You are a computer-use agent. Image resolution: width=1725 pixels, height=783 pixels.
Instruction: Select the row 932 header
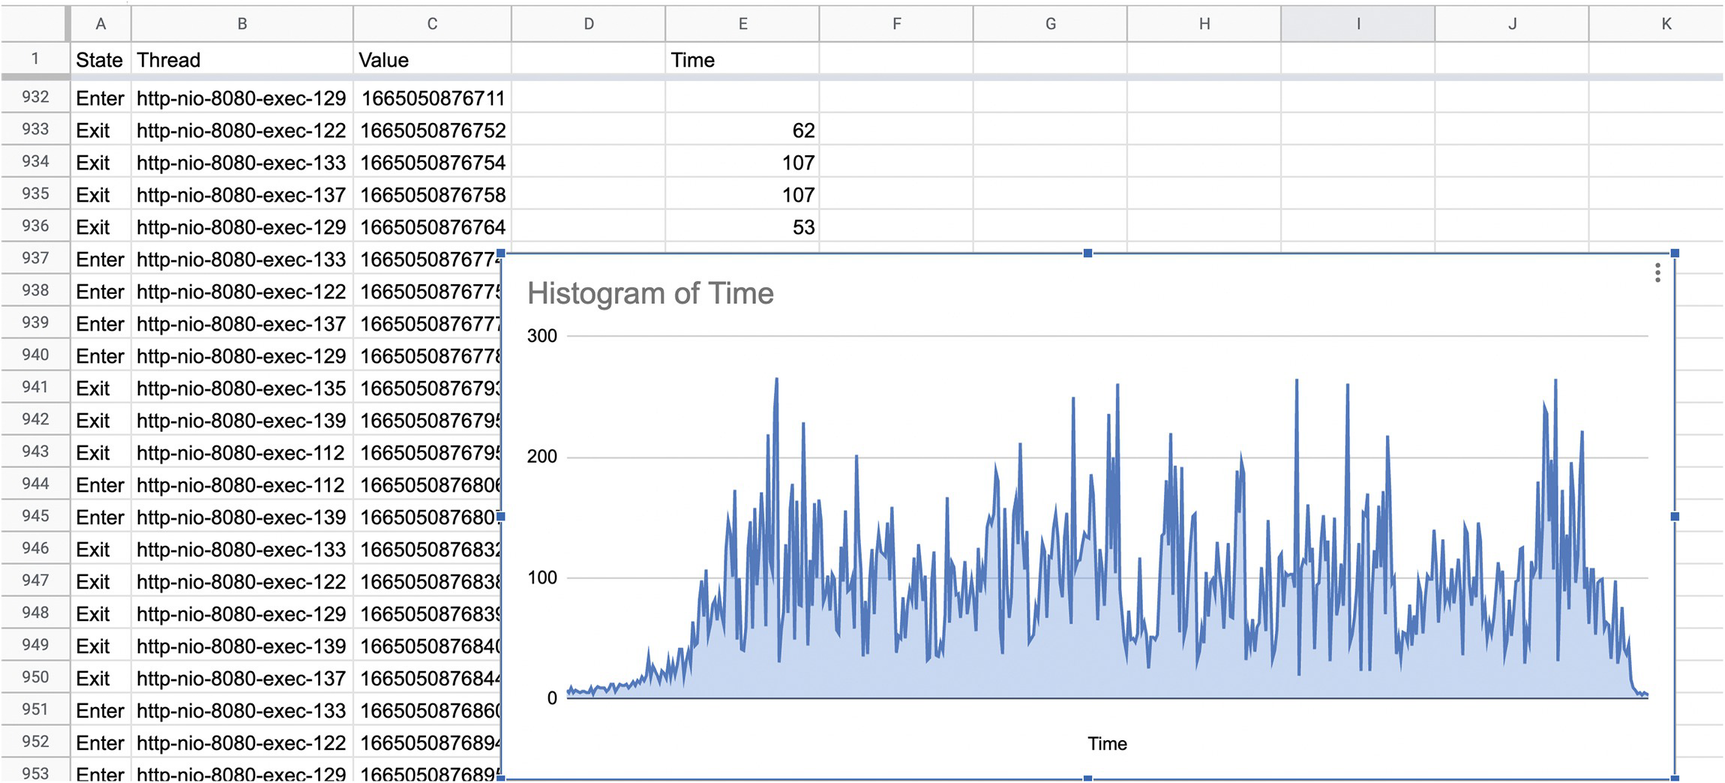click(x=35, y=97)
